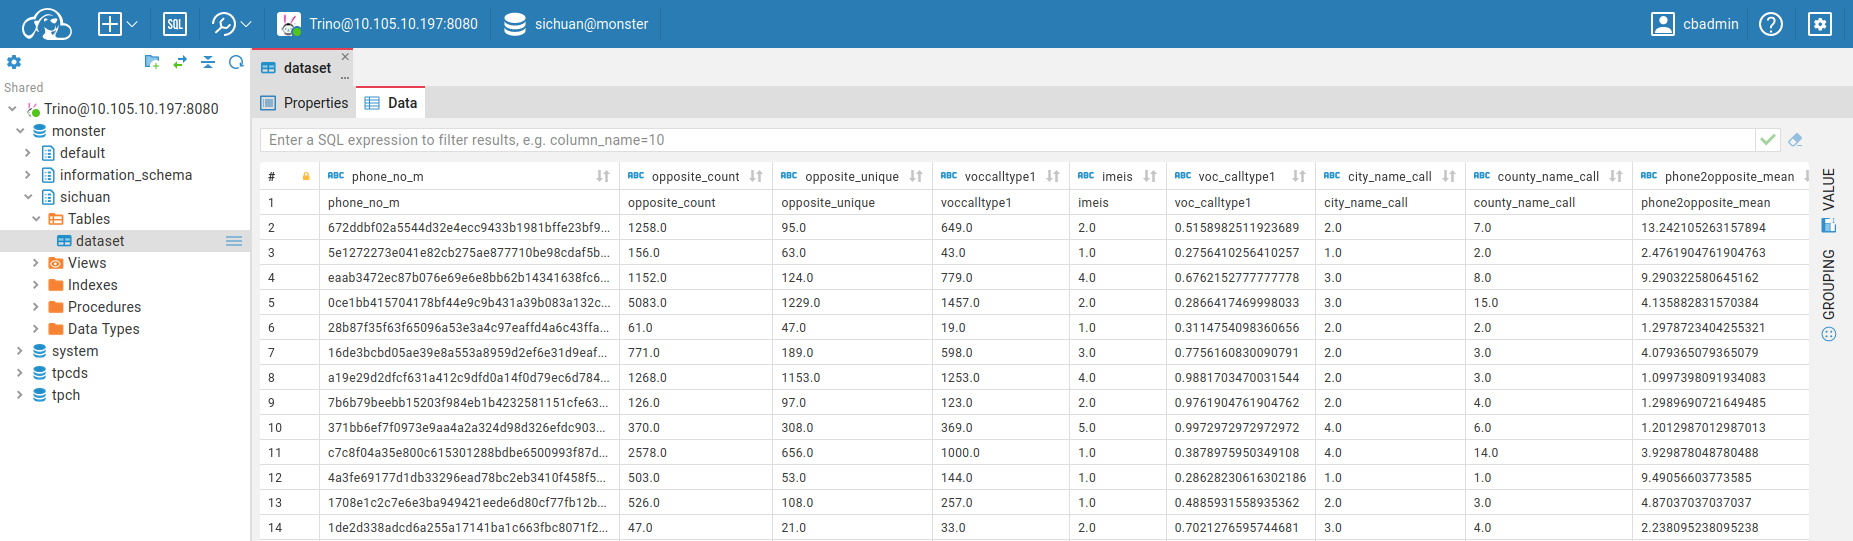Switch to the Properties tab
Image resolution: width=1853 pixels, height=541 pixels.
(305, 103)
